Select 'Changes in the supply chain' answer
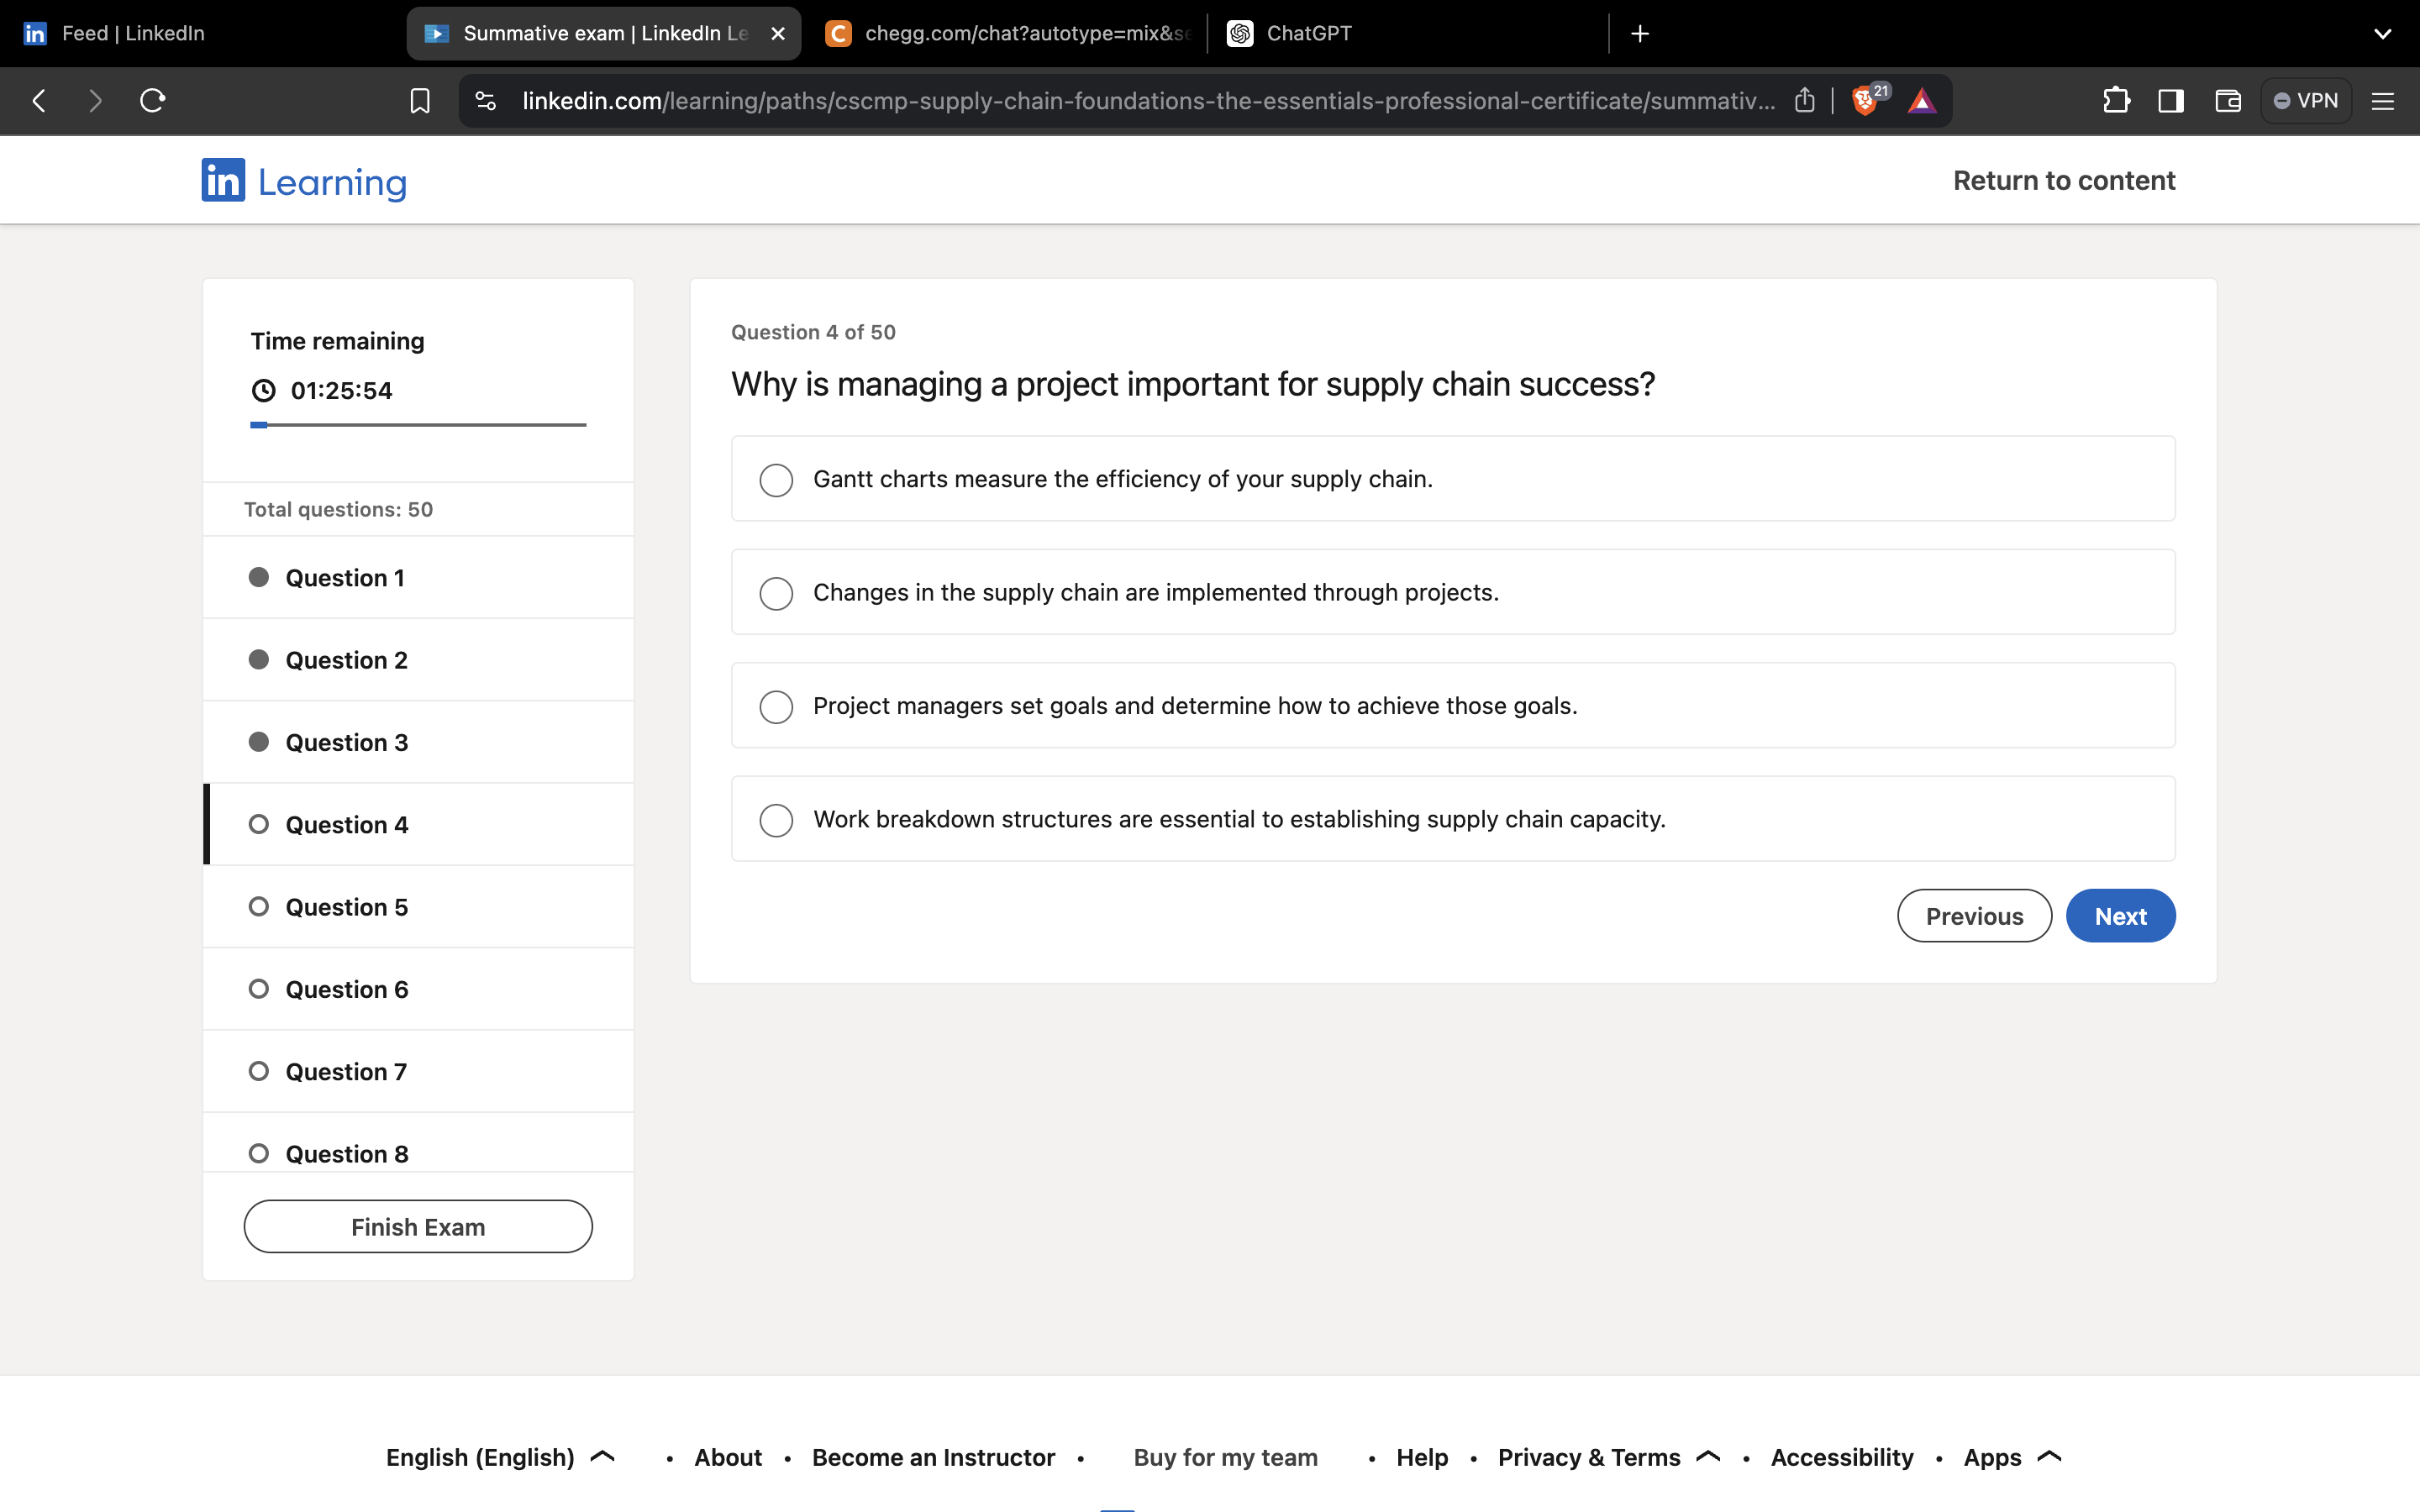Image resolution: width=2420 pixels, height=1512 pixels. point(776,593)
